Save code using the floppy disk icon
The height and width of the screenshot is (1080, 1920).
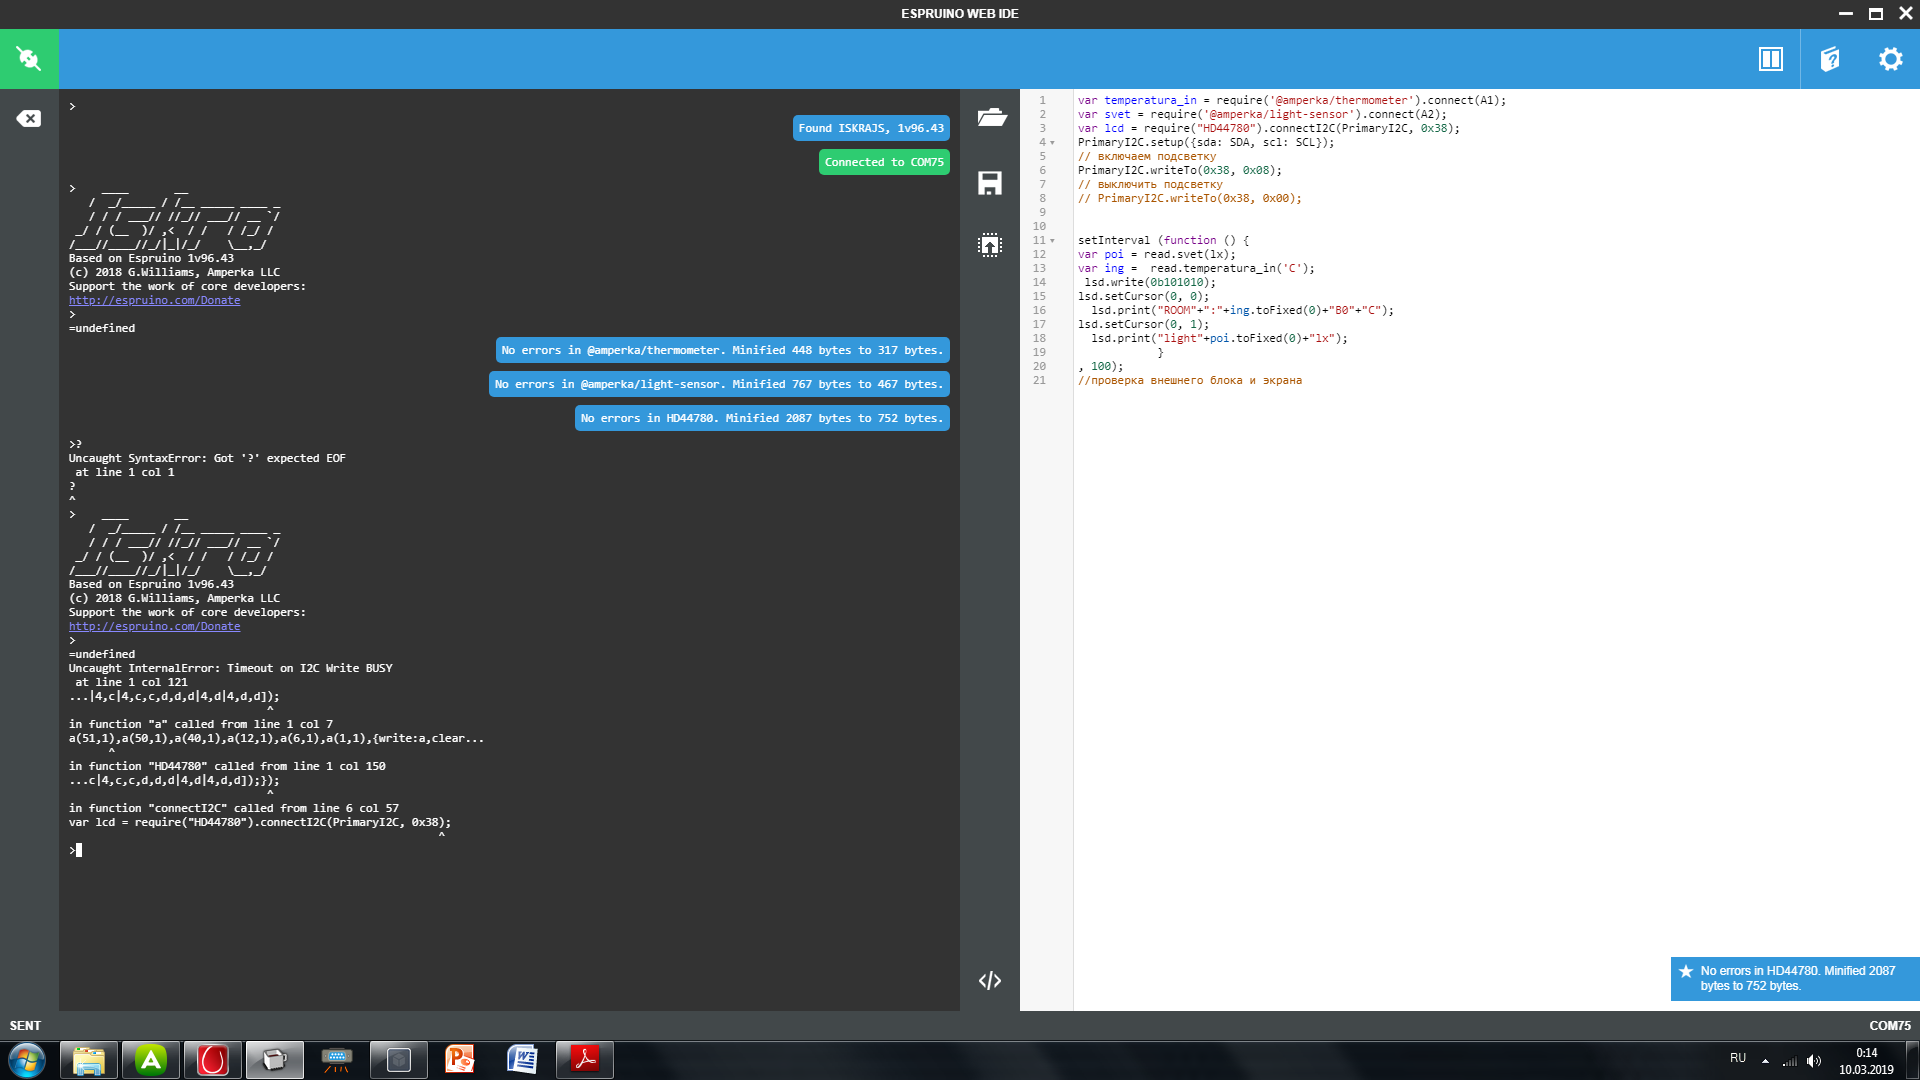coord(990,183)
